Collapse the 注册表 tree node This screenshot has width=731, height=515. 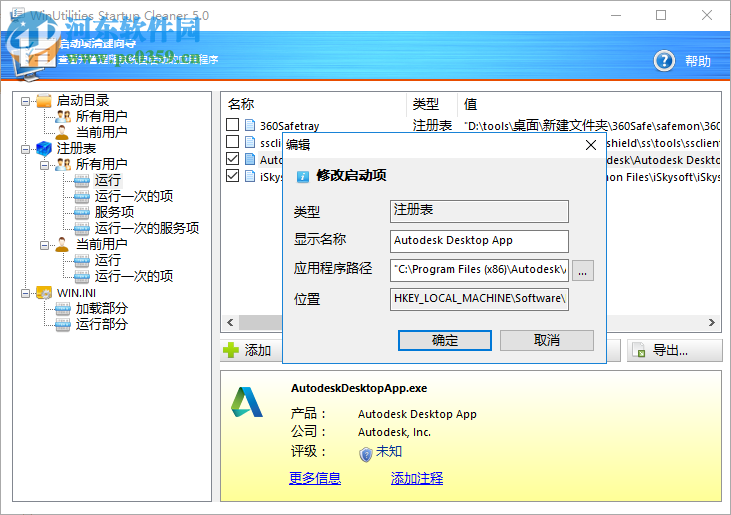pos(26,149)
